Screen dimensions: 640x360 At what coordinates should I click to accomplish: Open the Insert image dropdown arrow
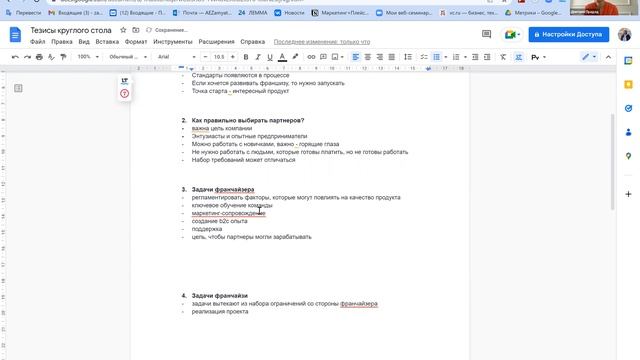tap(342, 57)
